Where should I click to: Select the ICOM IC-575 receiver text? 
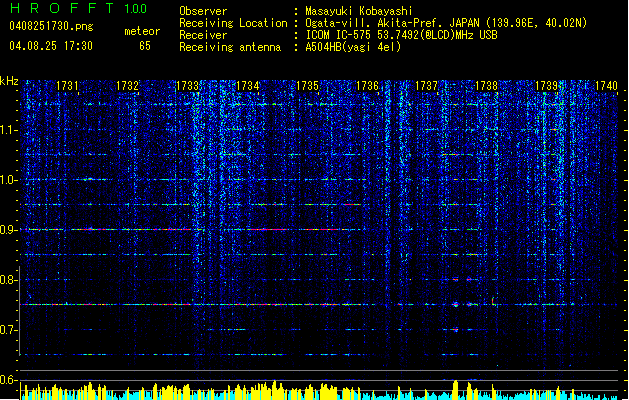coord(401,35)
